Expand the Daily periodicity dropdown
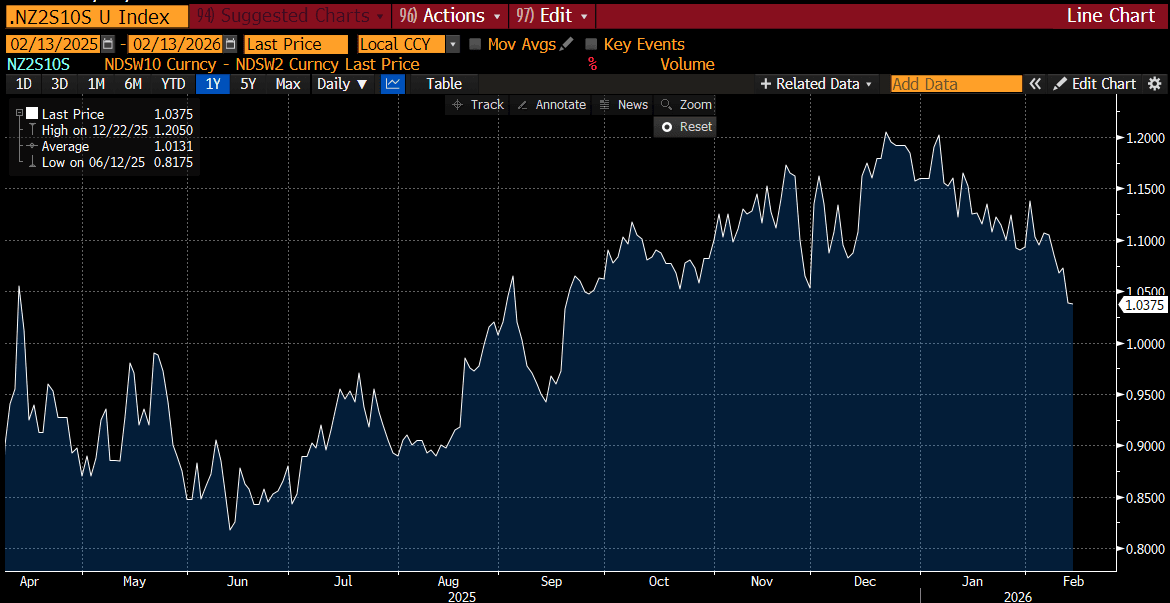The image size is (1170, 603). pyautogui.click(x=342, y=84)
